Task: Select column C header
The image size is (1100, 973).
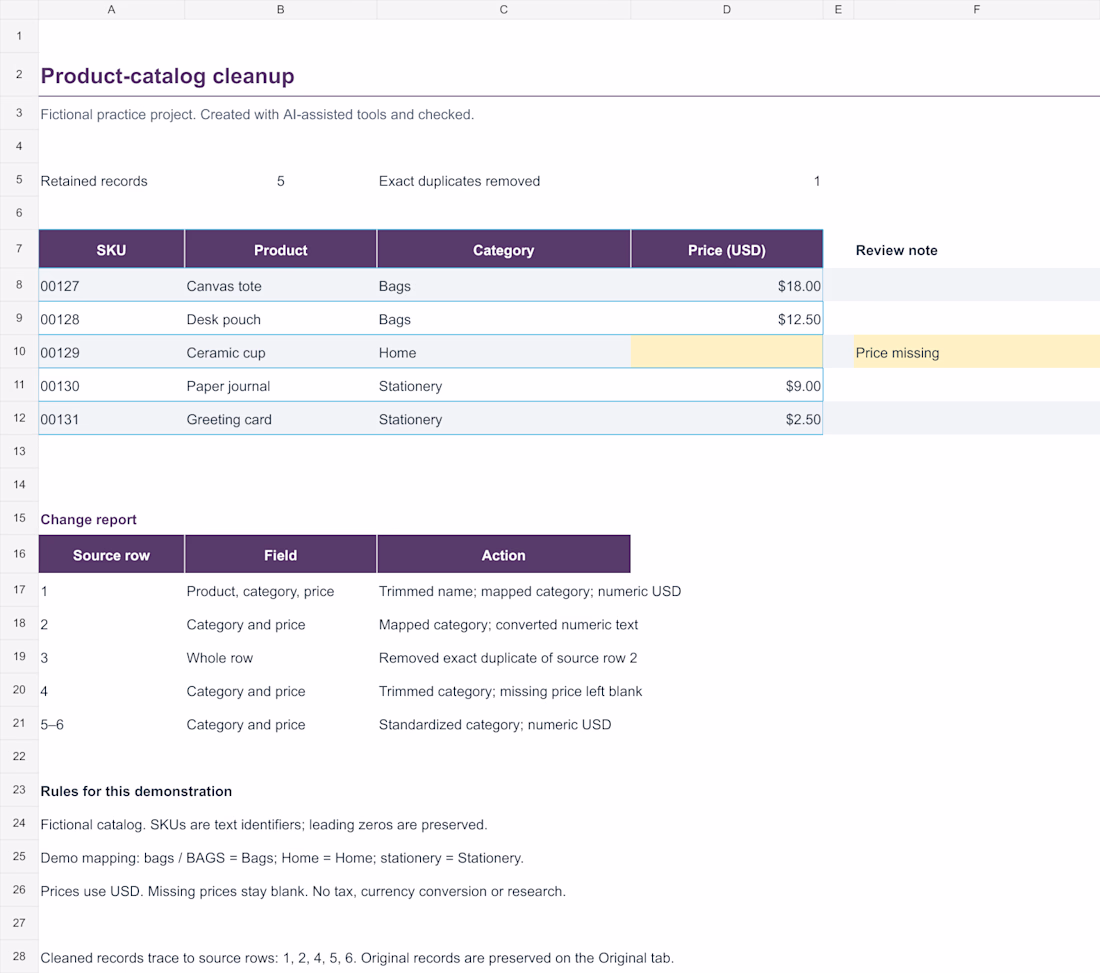Action: [x=504, y=10]
